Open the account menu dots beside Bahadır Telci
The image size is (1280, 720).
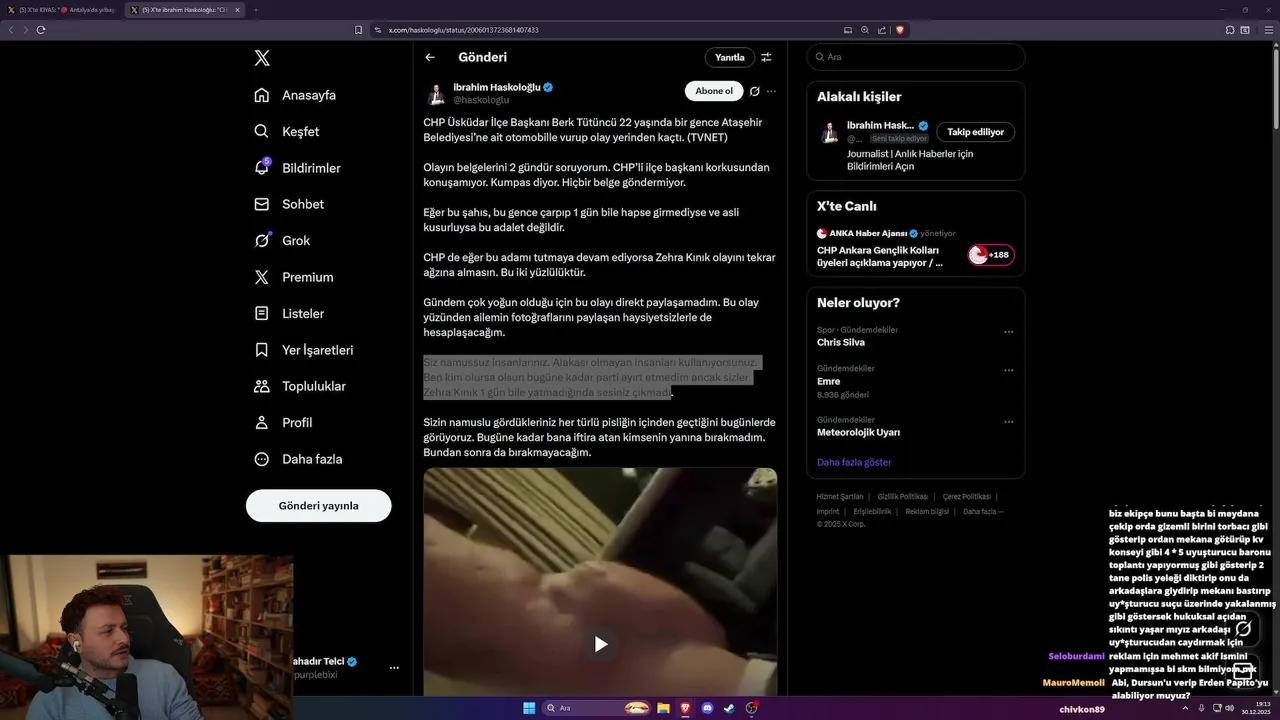pos(394,667)
